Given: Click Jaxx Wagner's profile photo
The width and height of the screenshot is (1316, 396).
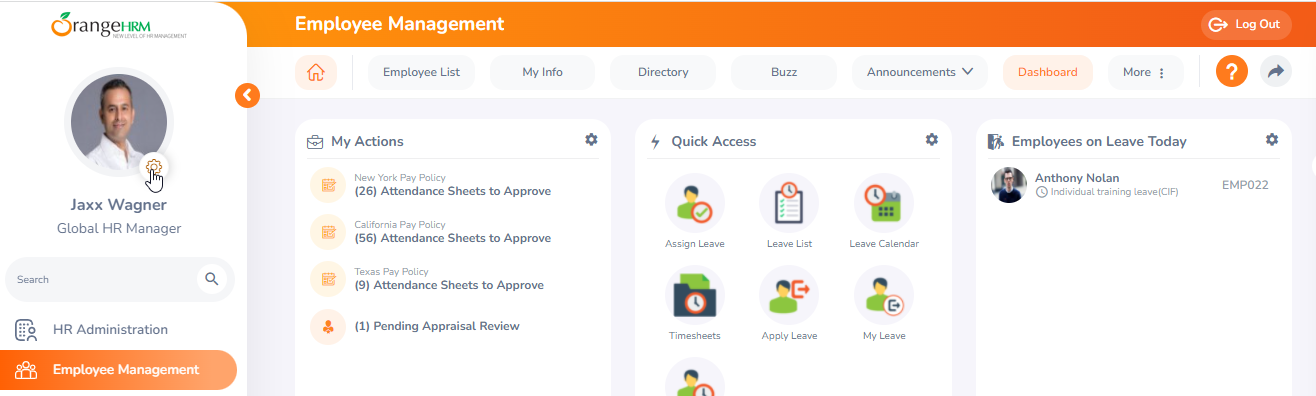Looking at the screenshot, I should [118, 122].
